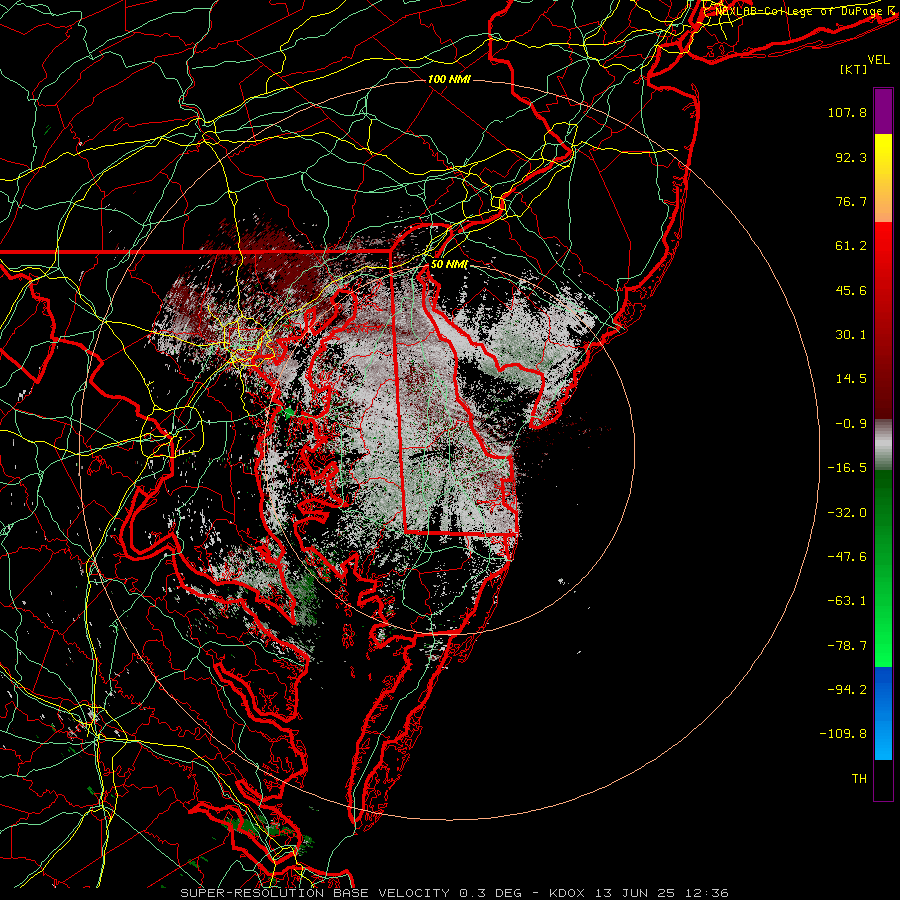Click the 76.7 velocity scale value

(851, 201)
